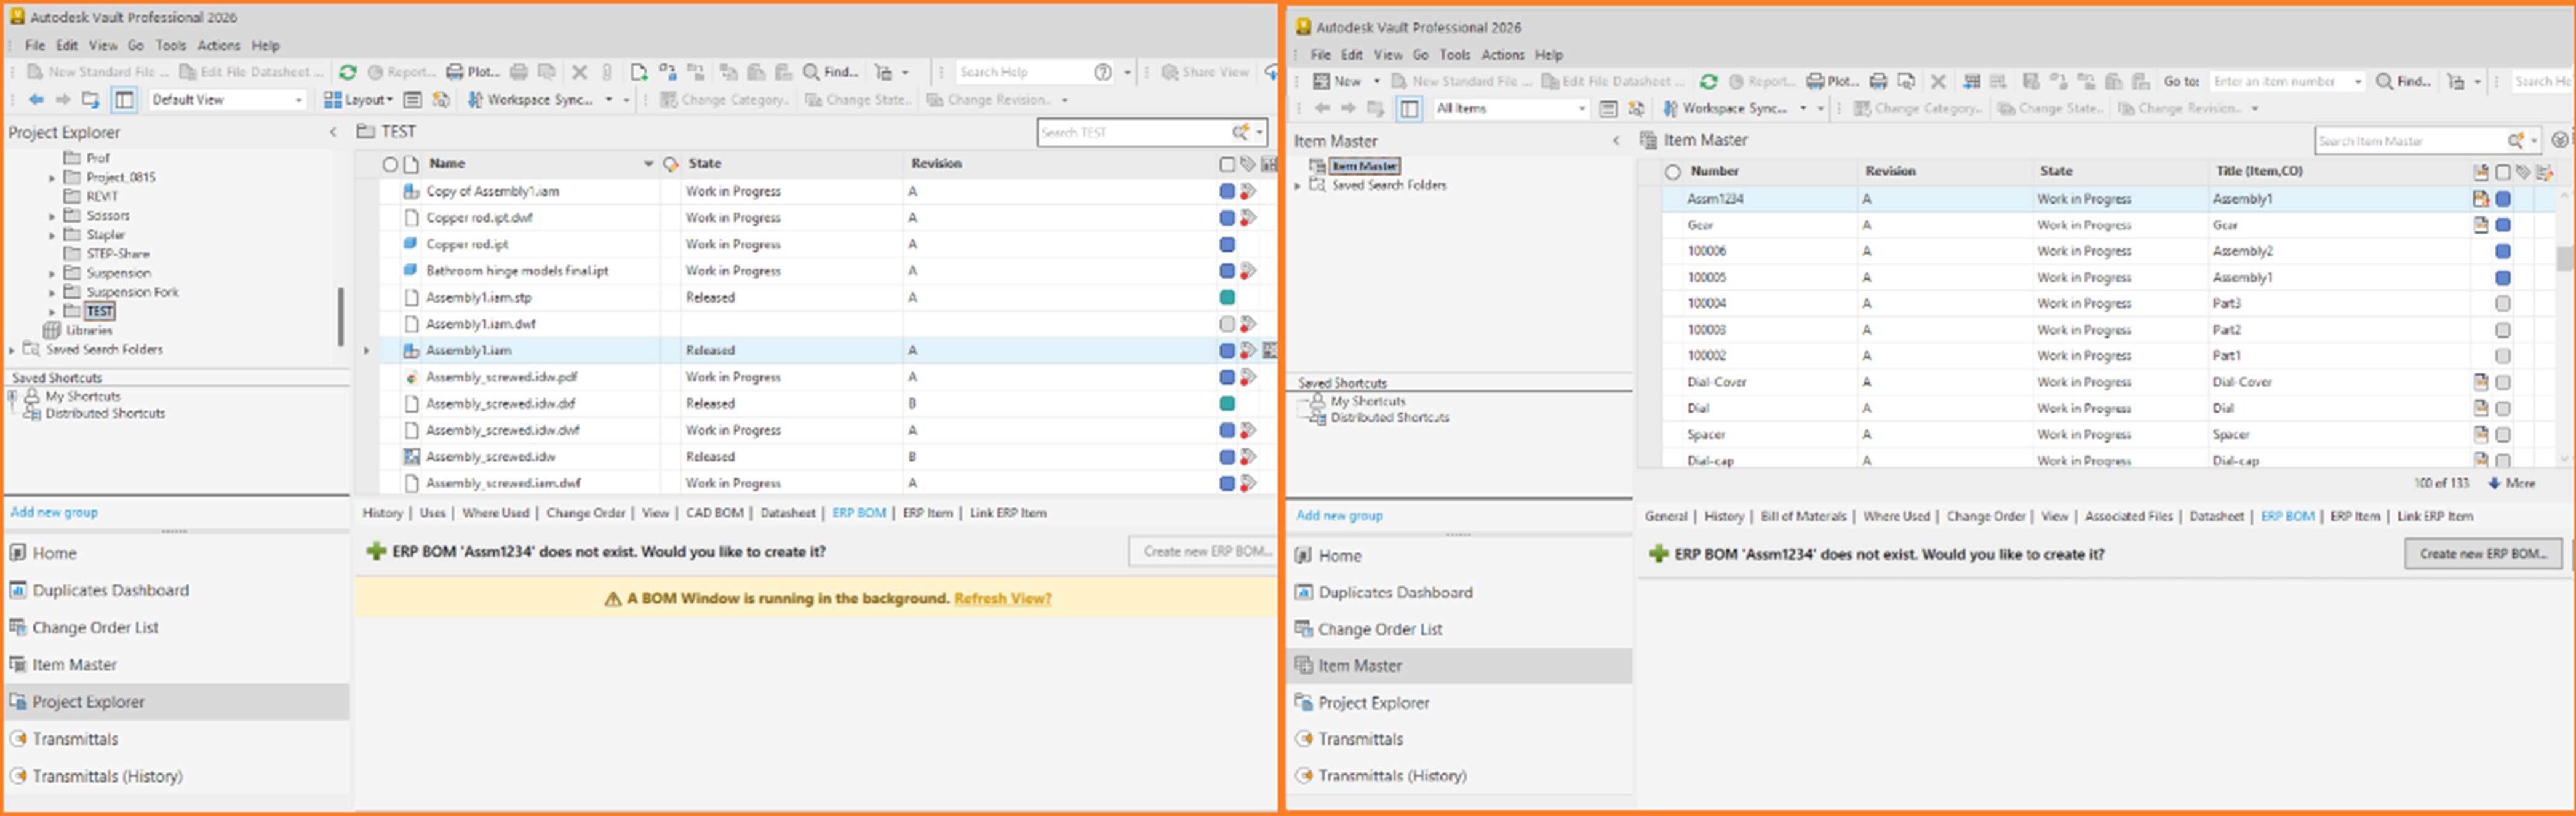Screen dimensions: 2576x816
Task: Sort by the Name column dropdown arrow
Action: tap(648, 164)
